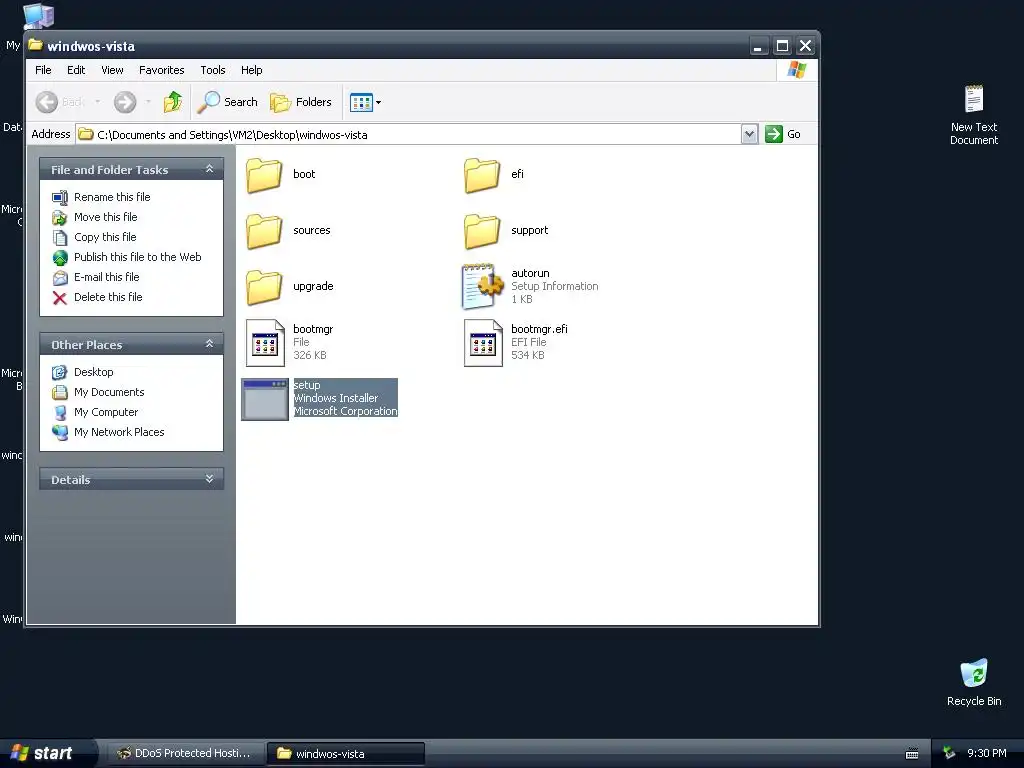Select the bootmgr.efi file icon
The width and height of the screenshot is (1024, 768).
pyautogui.click(x=483, y=342)
